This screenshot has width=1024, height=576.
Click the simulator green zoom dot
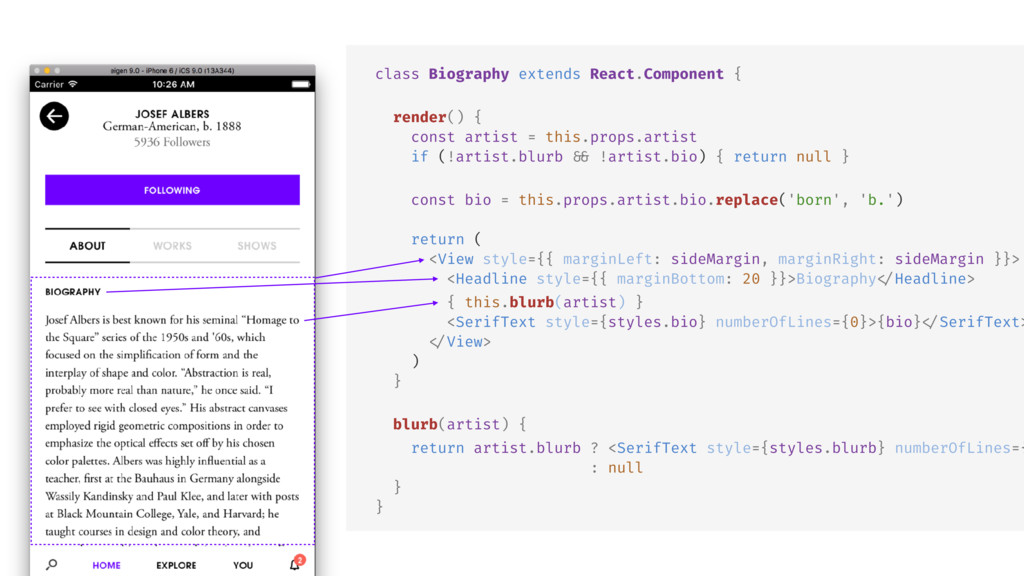point(57,70)
